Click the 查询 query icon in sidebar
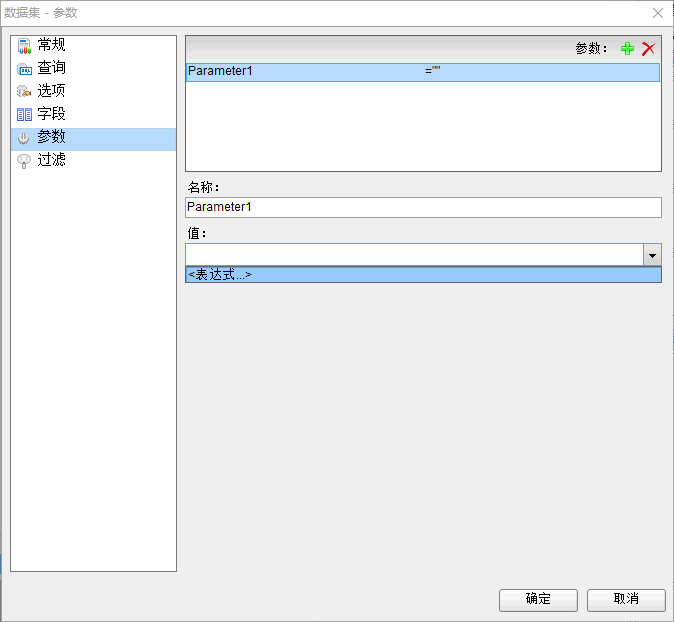Screen dimensions: 674x622 [x=24, y=68]
